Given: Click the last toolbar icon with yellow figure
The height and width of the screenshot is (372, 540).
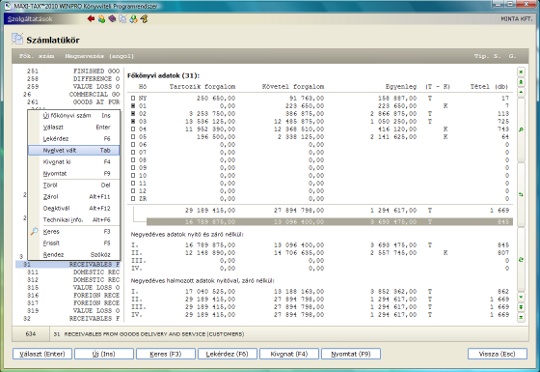Looking at the screenshot, I should point(144,19).
